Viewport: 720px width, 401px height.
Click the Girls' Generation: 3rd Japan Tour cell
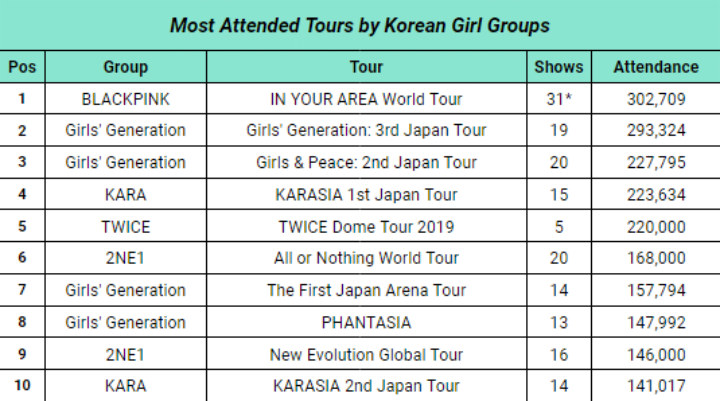(x=366, y=130)
